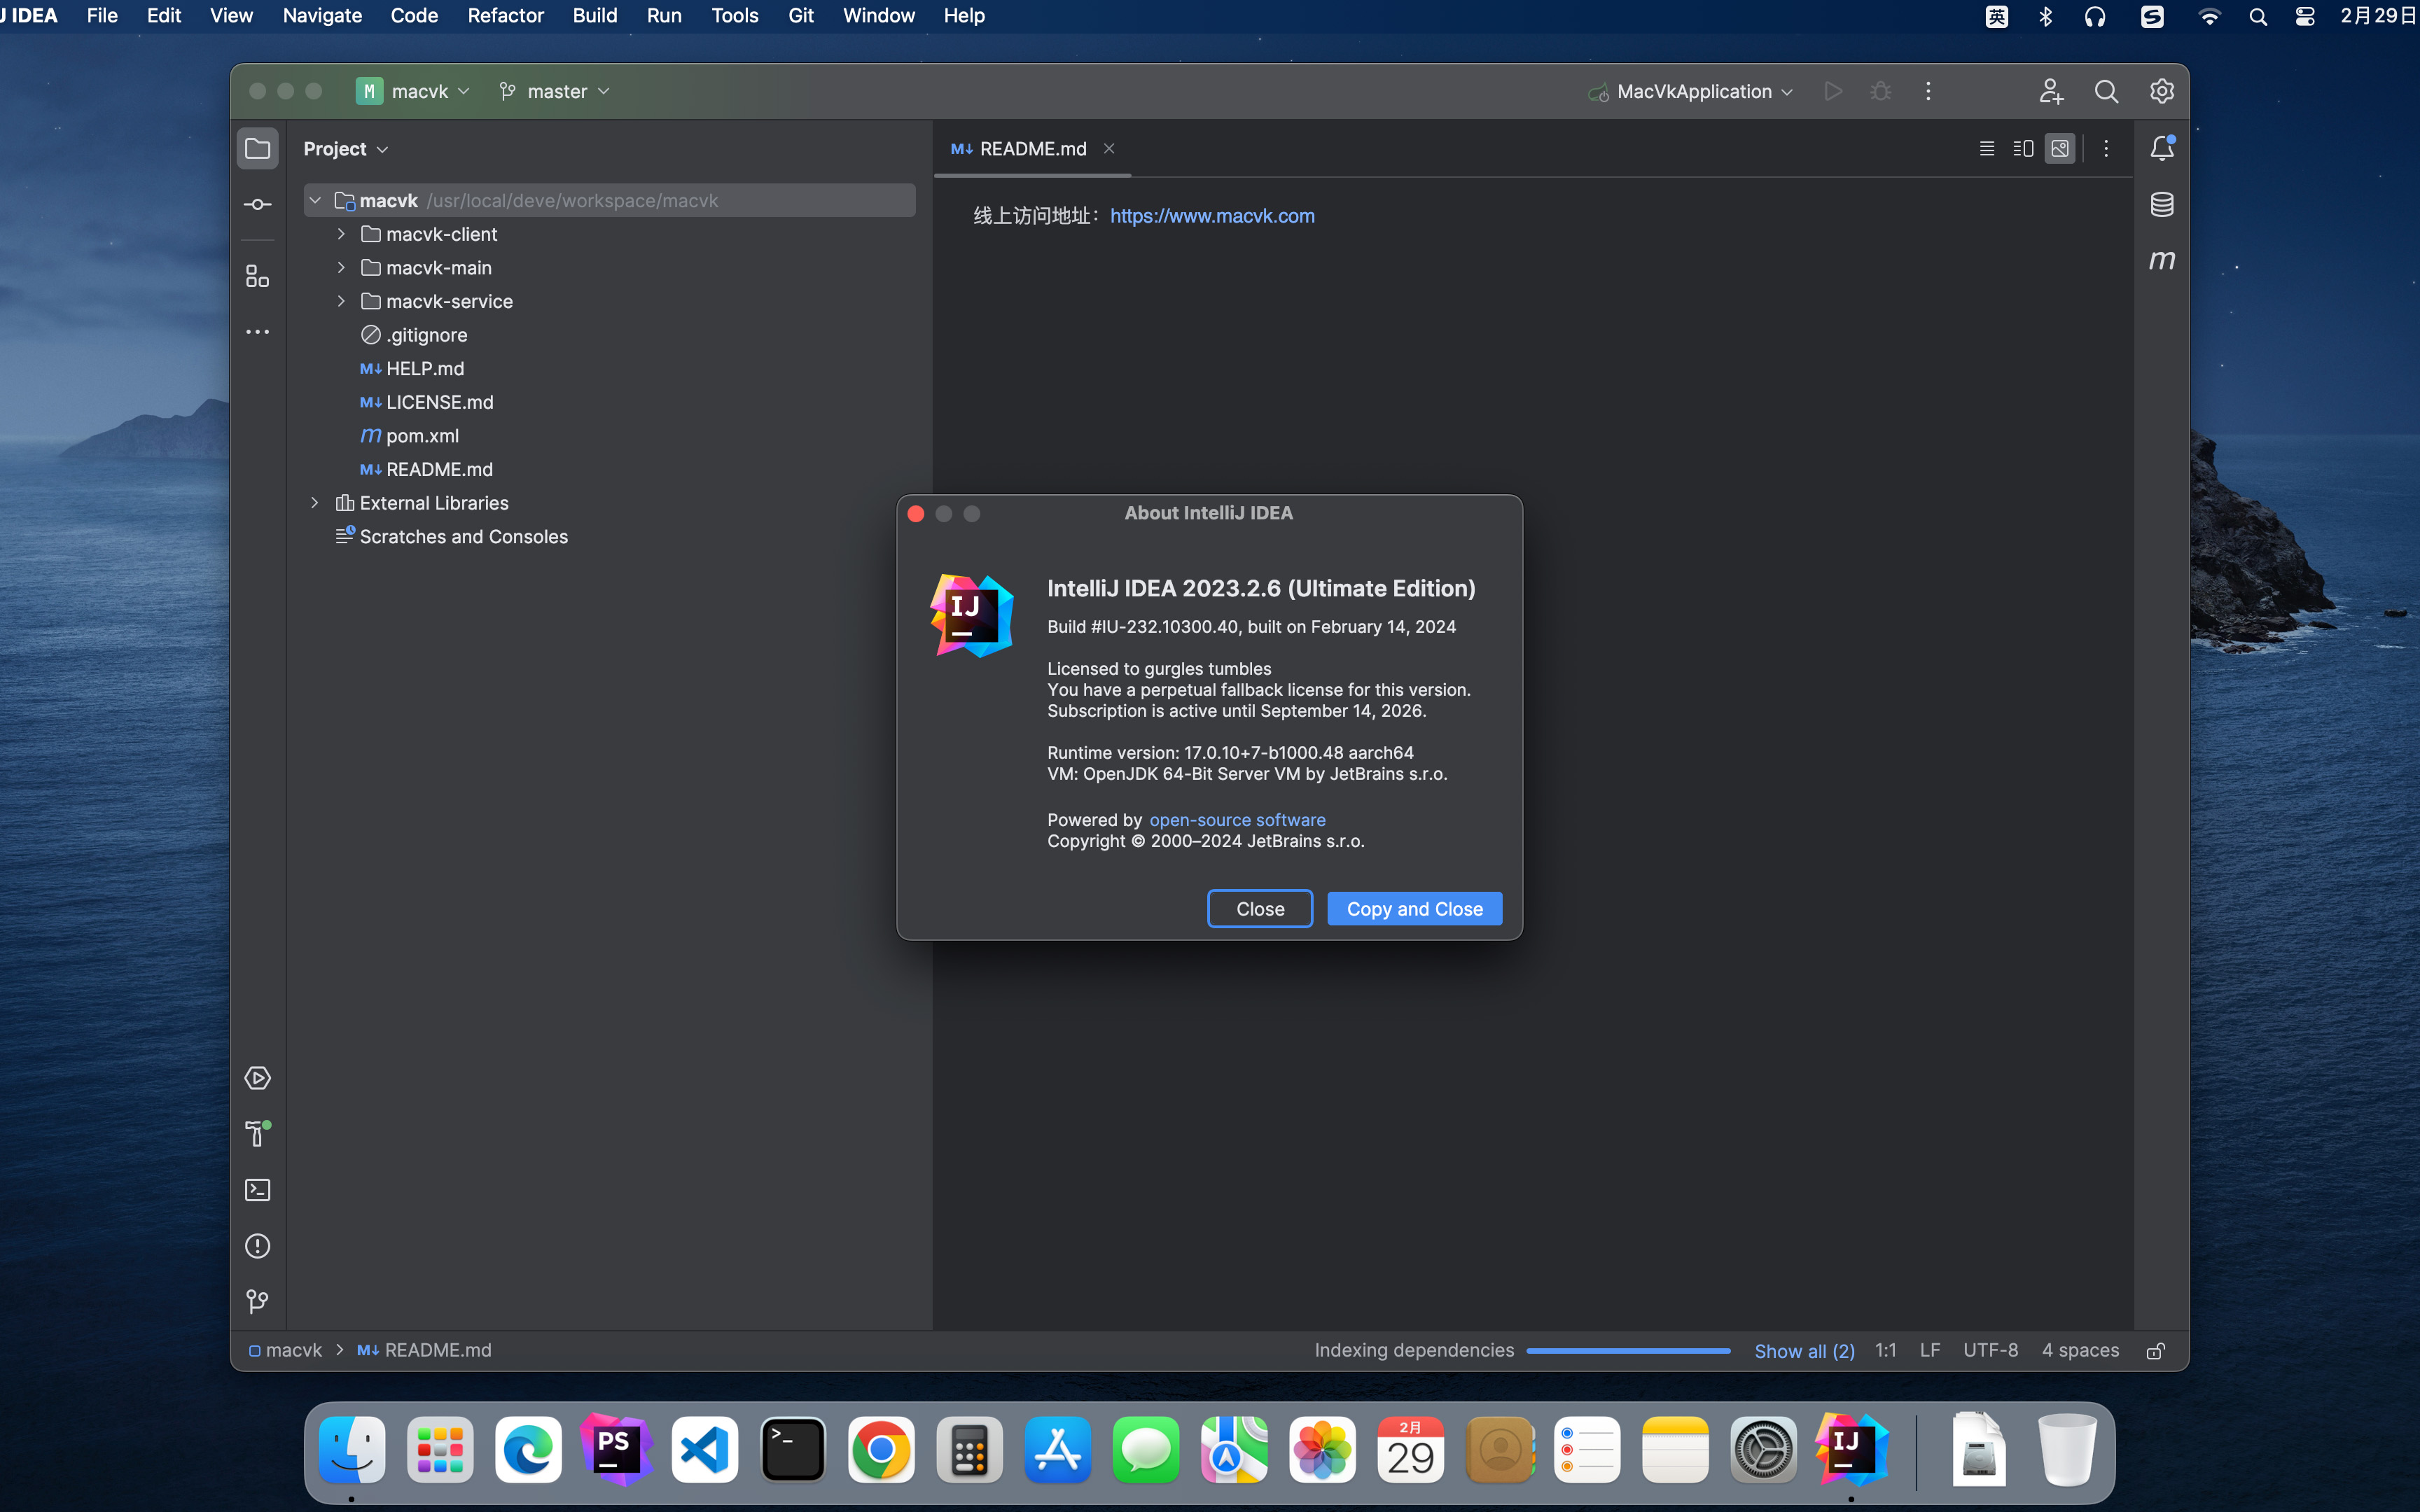Click the Indexing dependencies progress bar
Viewport: 2420px width, 1512px height.
[x=1628, y=1351]
